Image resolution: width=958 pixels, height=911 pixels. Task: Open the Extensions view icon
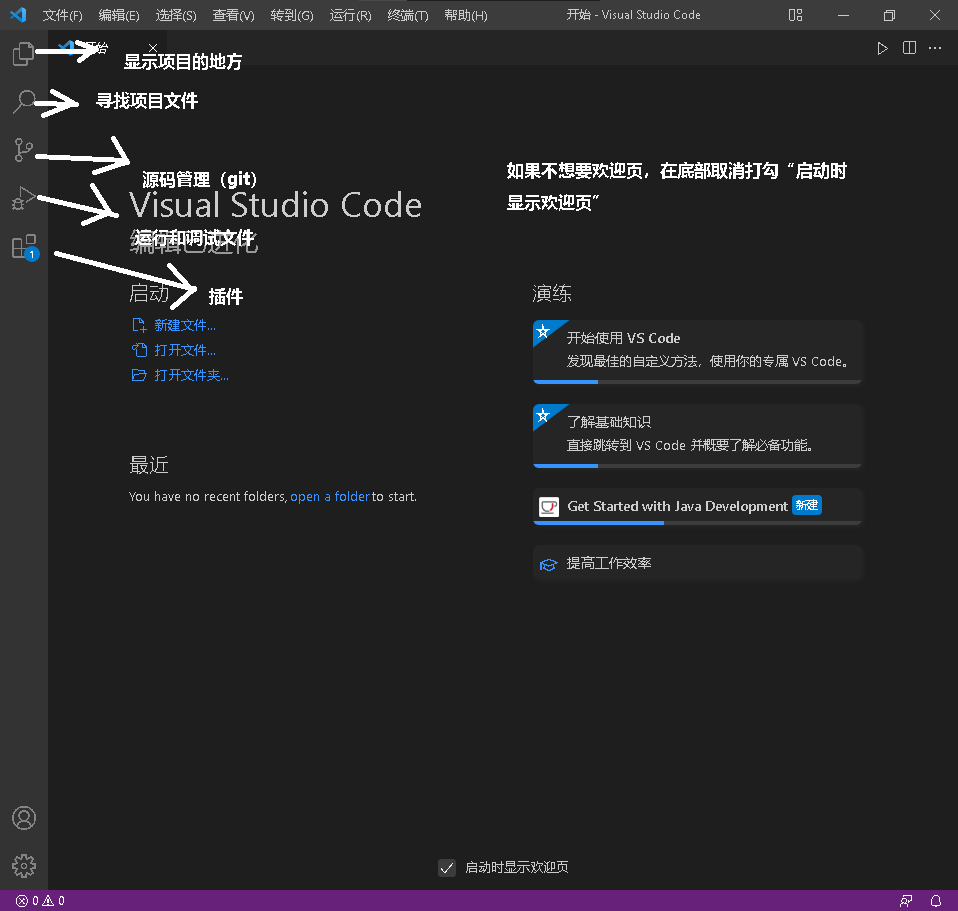coord(24,247)
